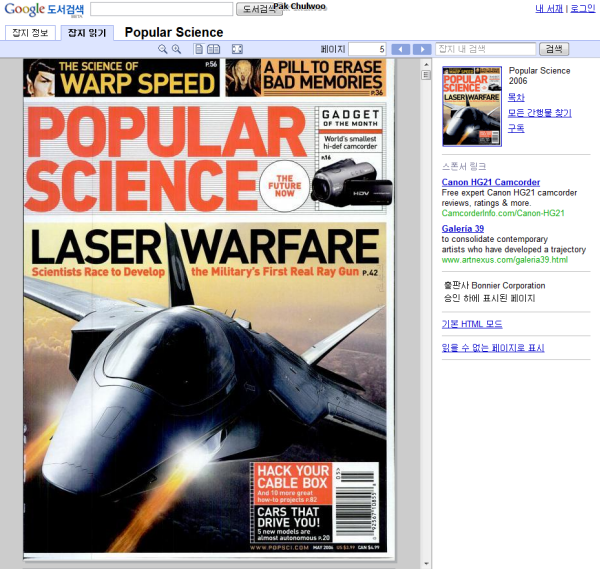Go to the next page
The width and height of the screenshot is (600, 569).
422,49
